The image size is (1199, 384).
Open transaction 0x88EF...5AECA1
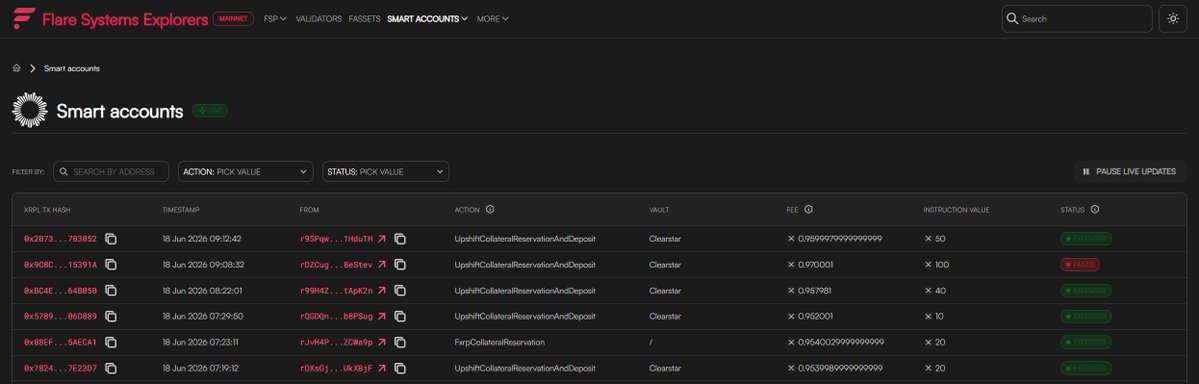tap(60, 342)
